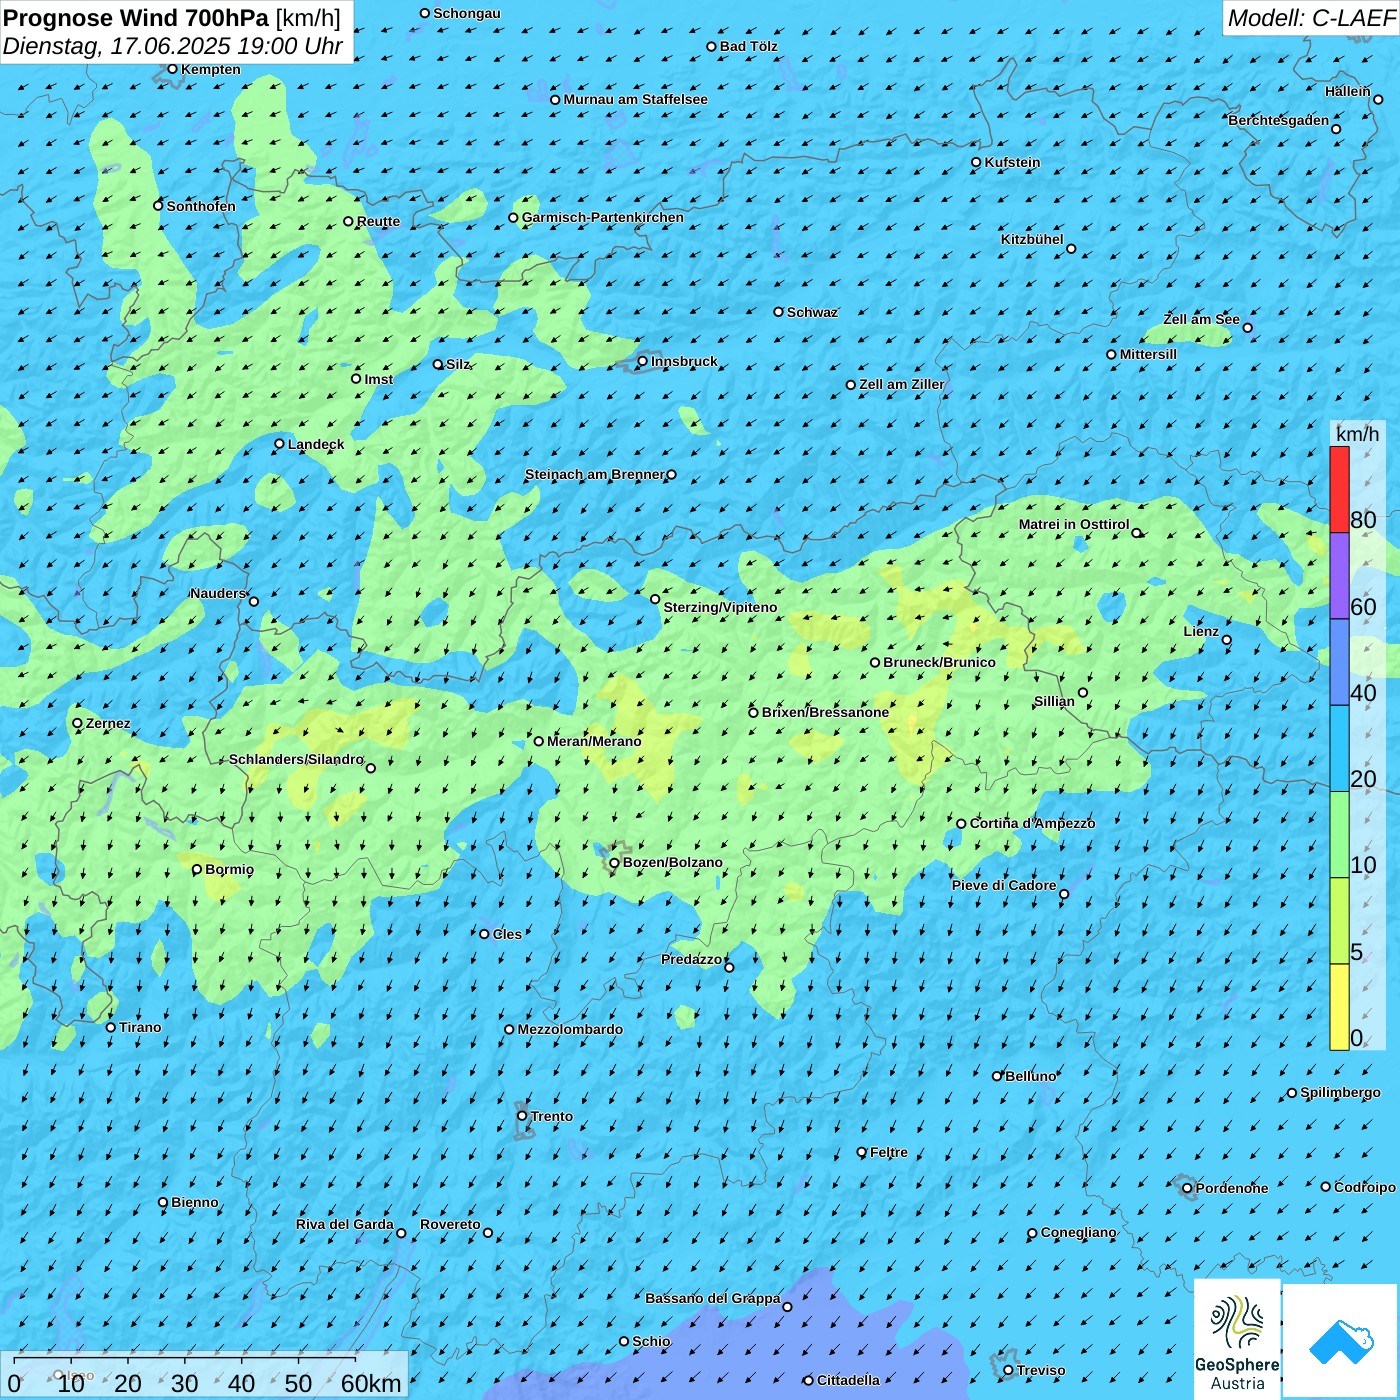Click the yellow 0-5 km/h legend swatch
This screenshot has width=1400, height=1400.
(1339, 1007)
